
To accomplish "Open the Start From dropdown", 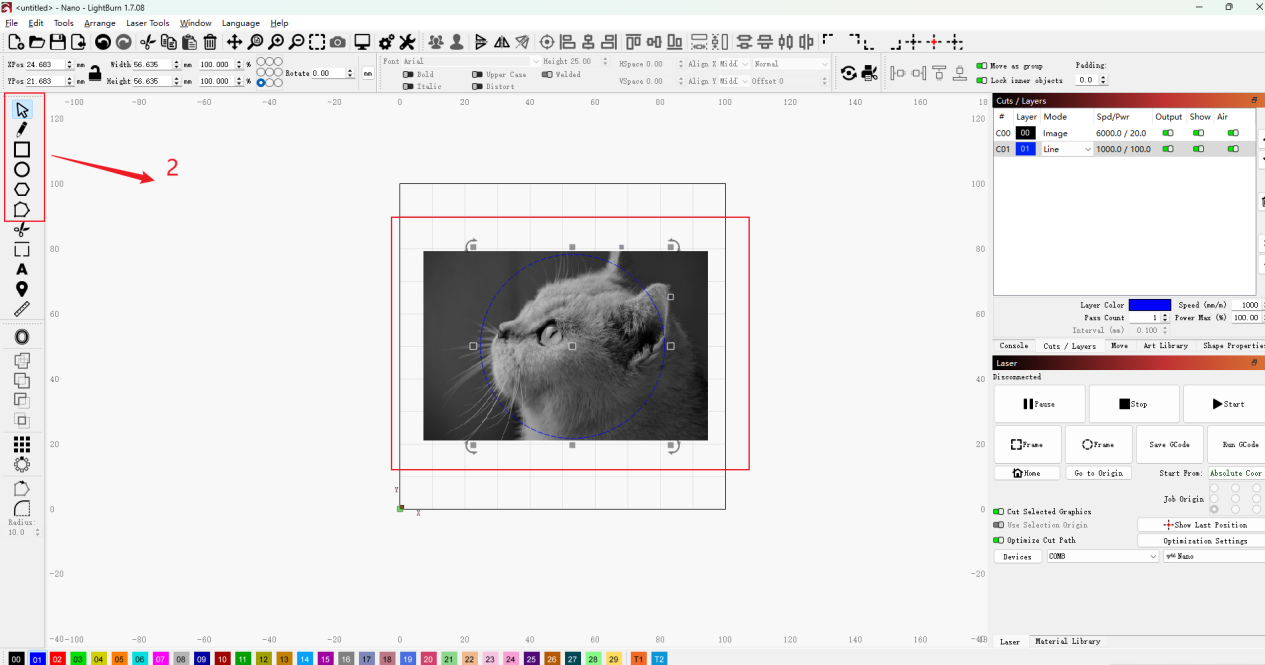I will (1235, 473).
